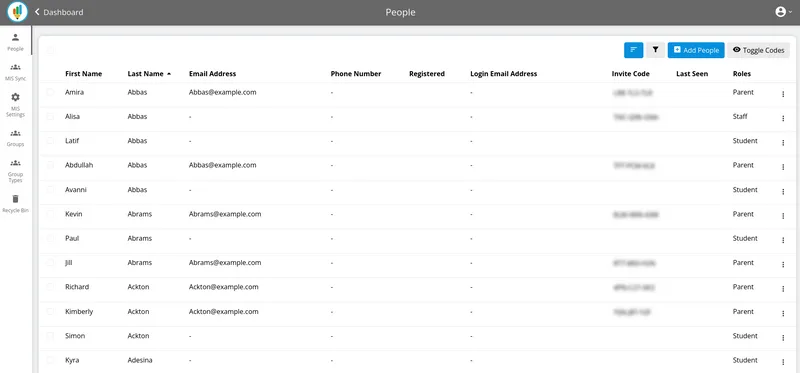Toggle Last Name column sort order
The image size is (800, 373).
[149, 73]
